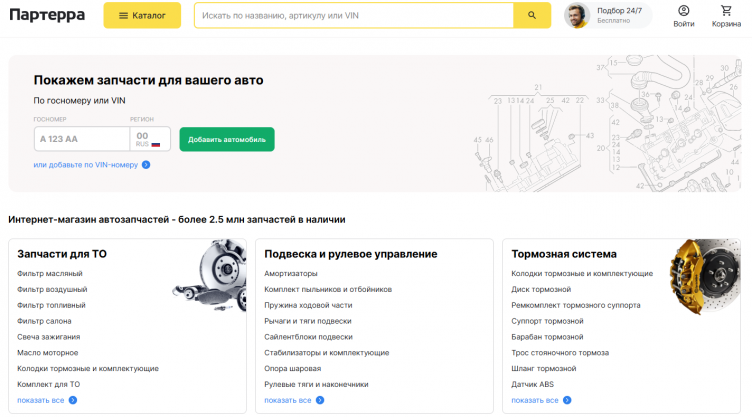Select Опора шаровая
Viewport: 752px width, 417px height.
pos(293,369)
